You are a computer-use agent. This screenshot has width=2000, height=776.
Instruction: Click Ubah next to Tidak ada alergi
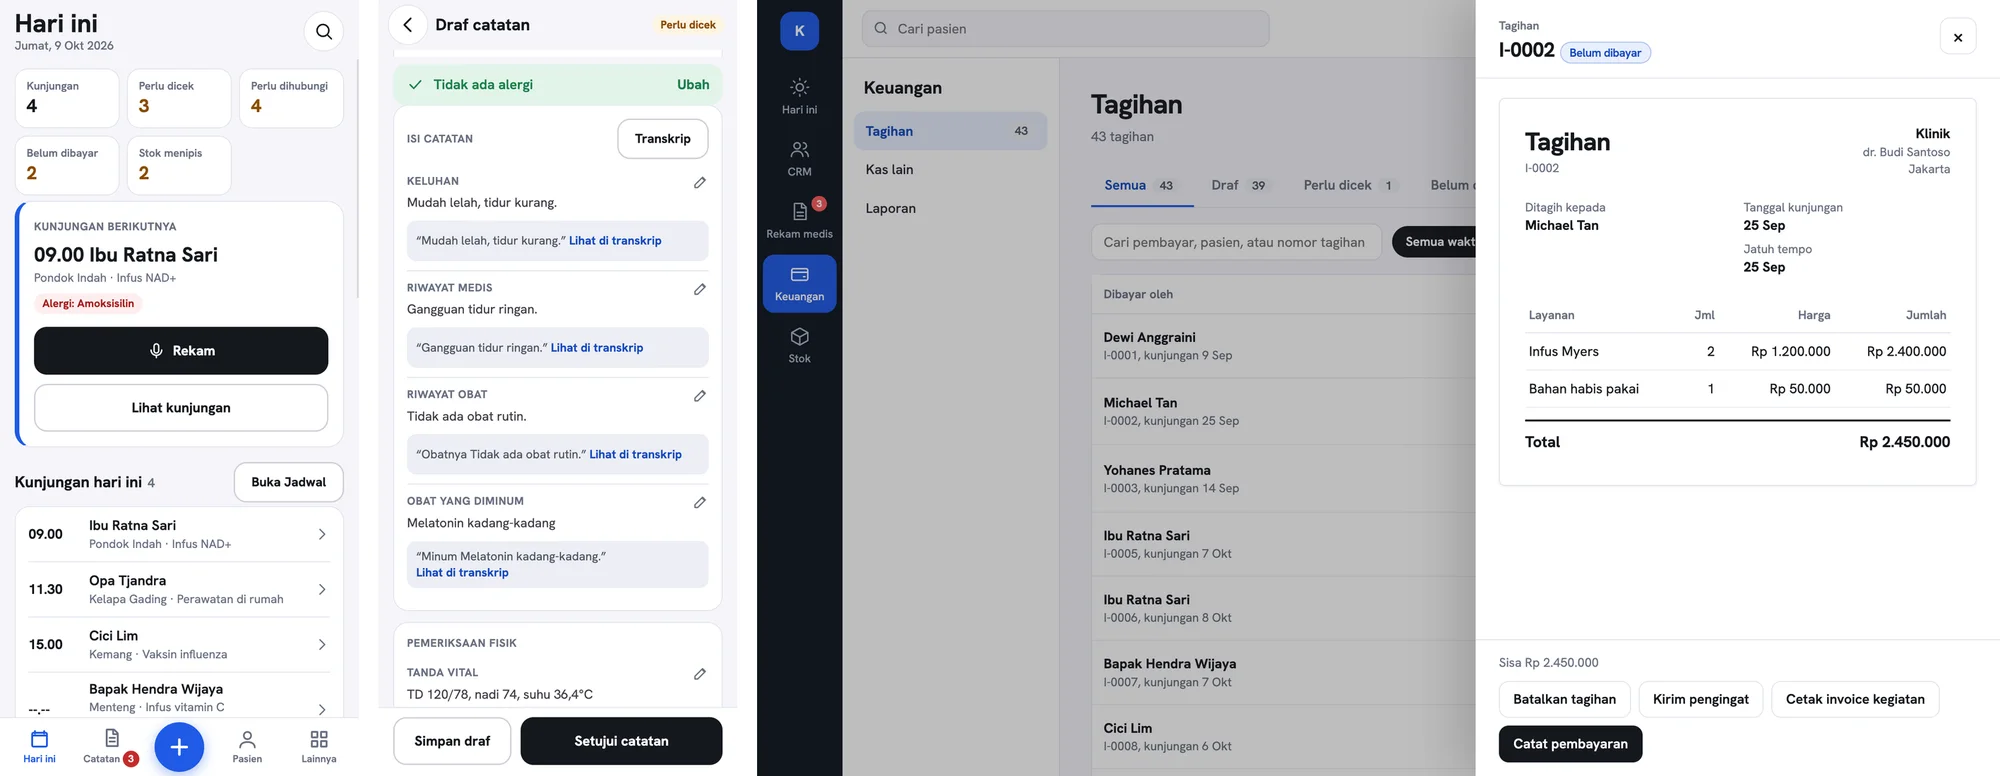coord(693,85)
